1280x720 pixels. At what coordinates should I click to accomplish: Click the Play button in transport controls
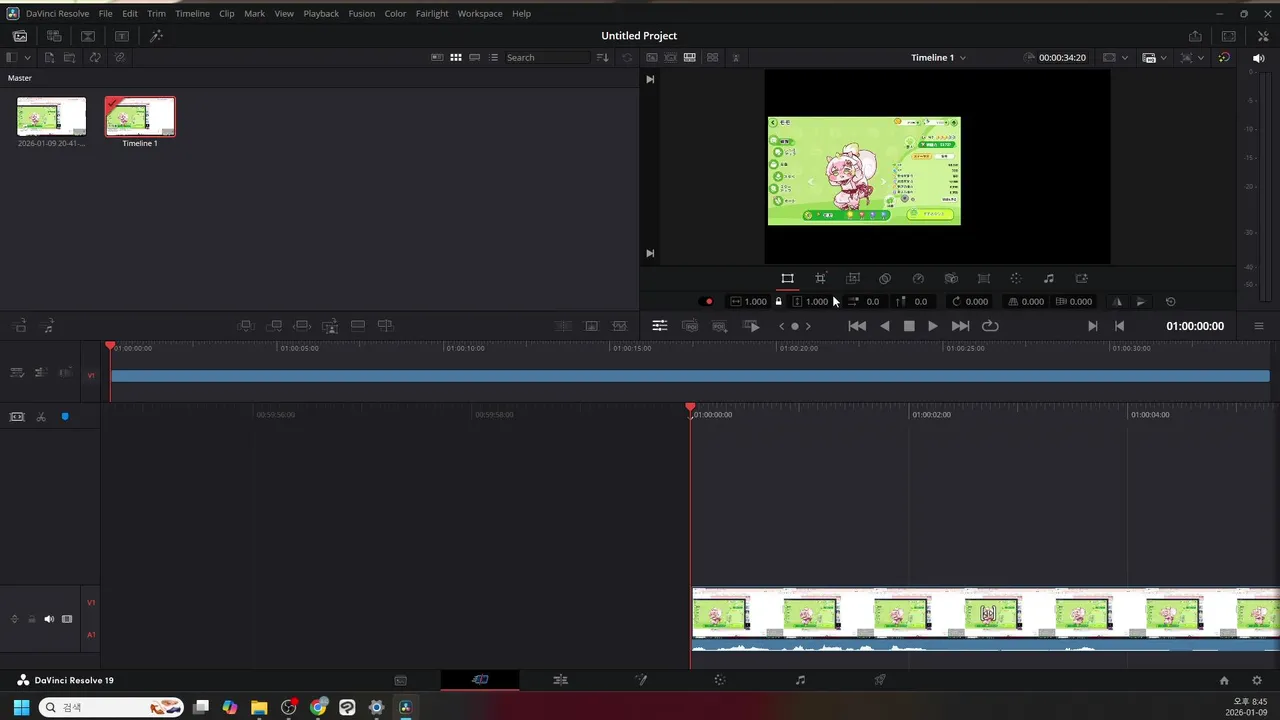point(933,326)
